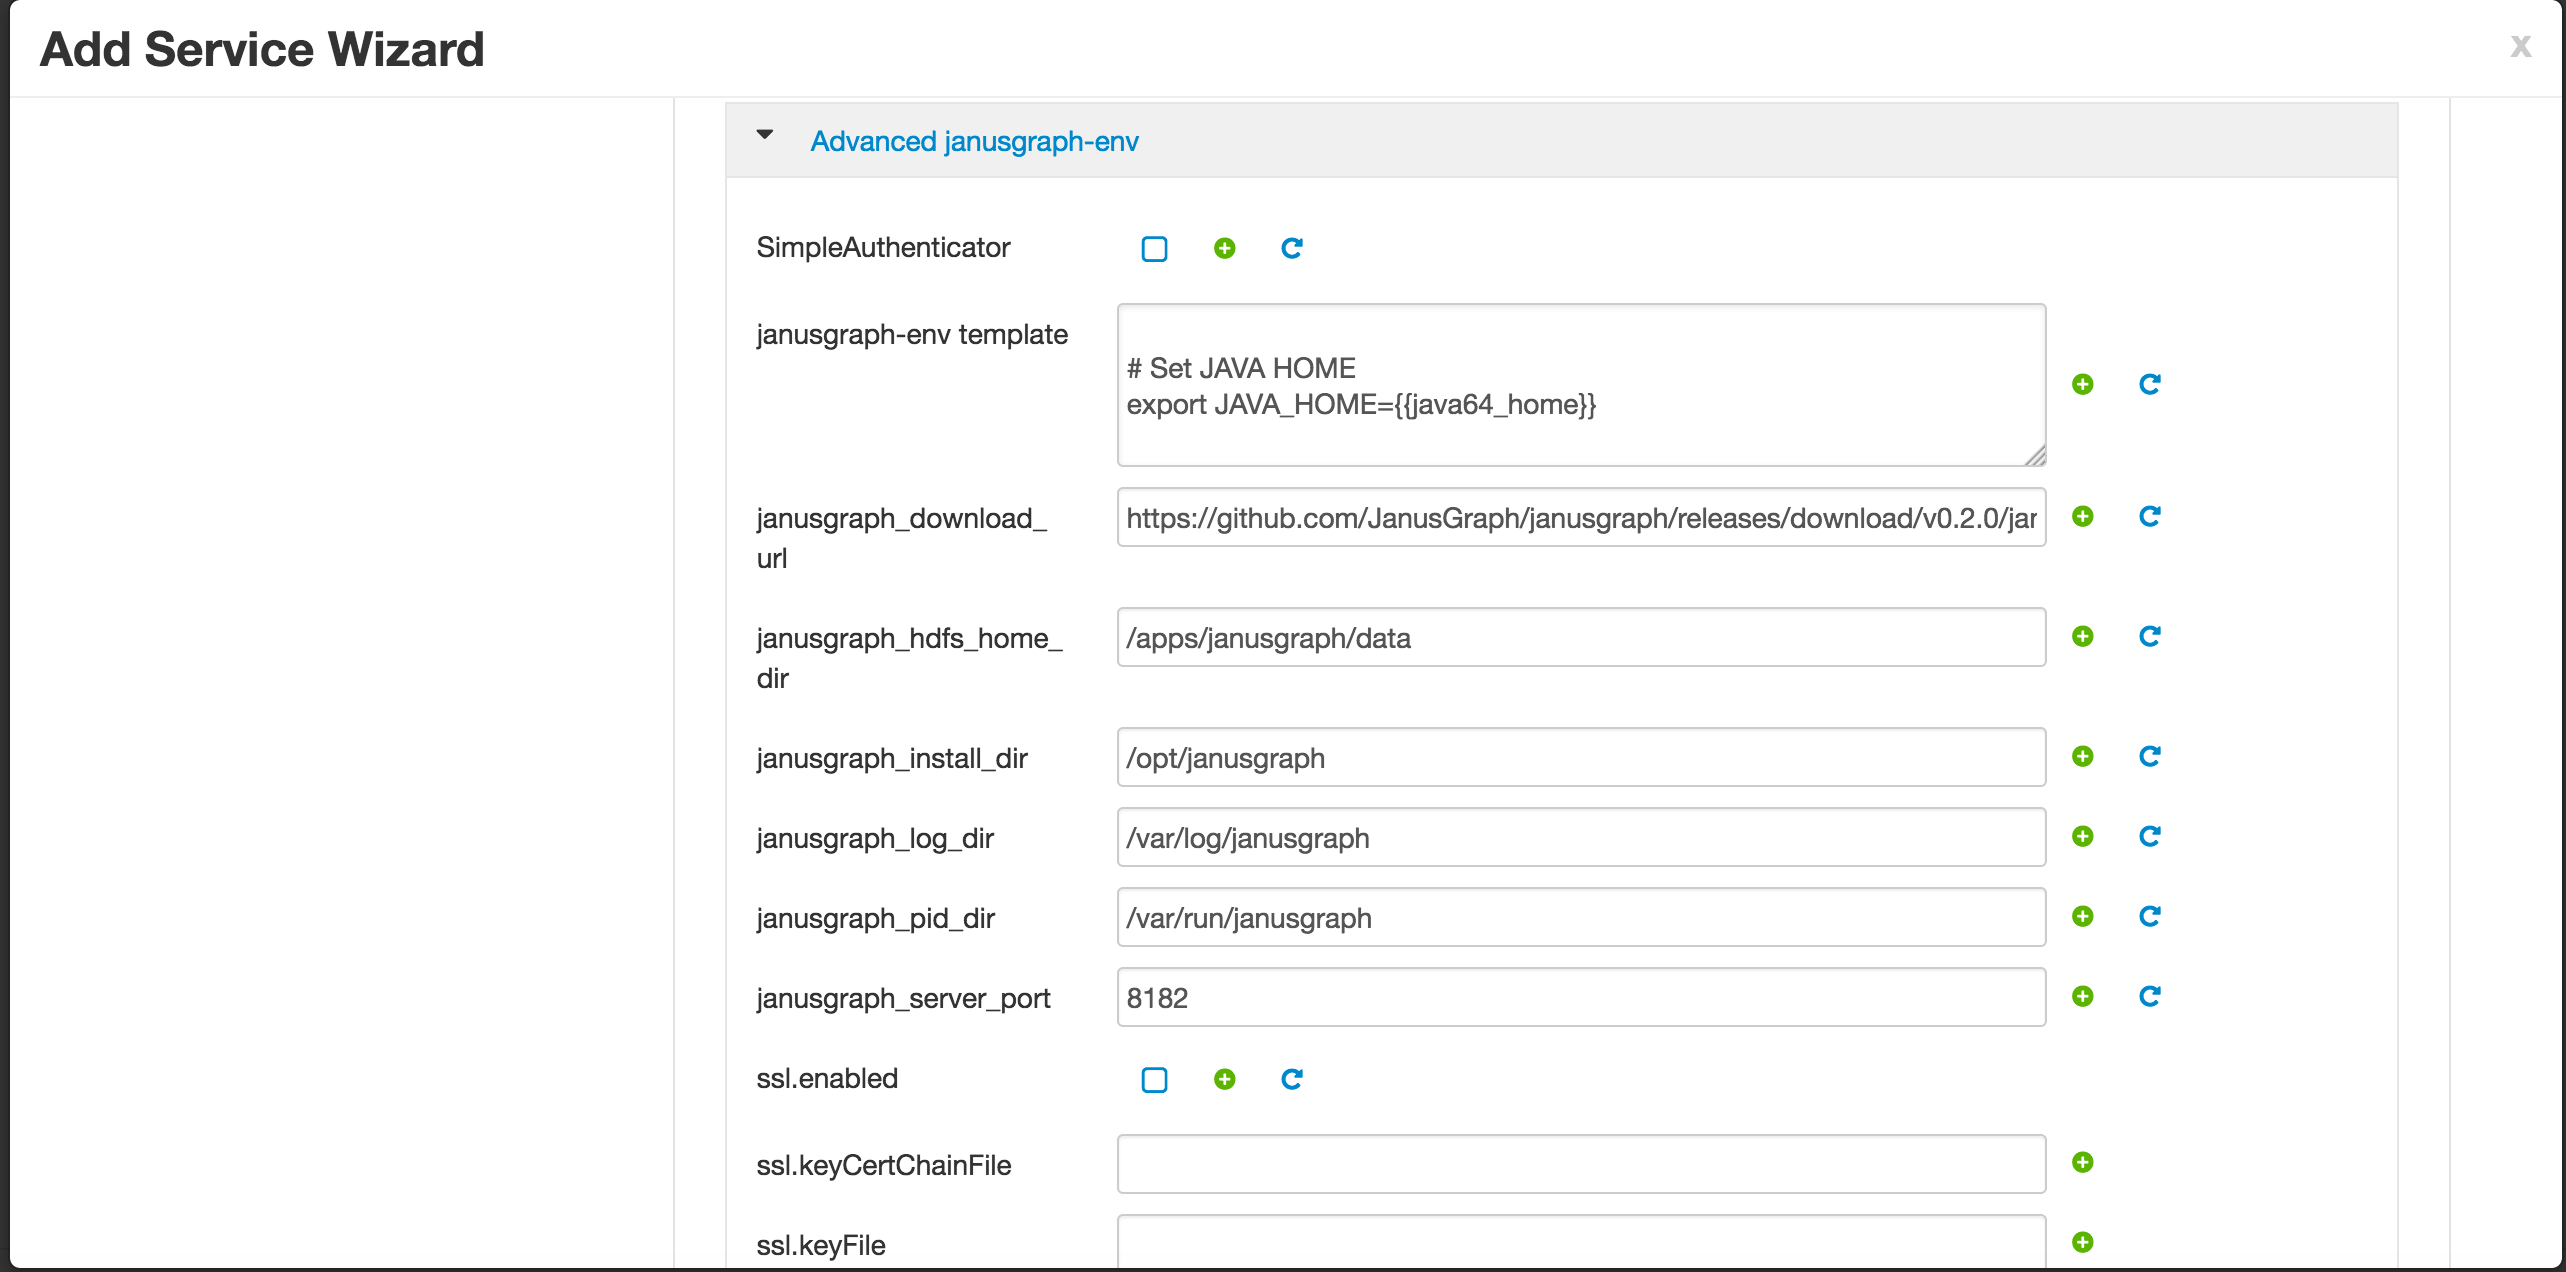This screenshot has height=1272, width=2566.
Task: Click green plus icon next to ssl.enabled
Action: [1224, 1079]
